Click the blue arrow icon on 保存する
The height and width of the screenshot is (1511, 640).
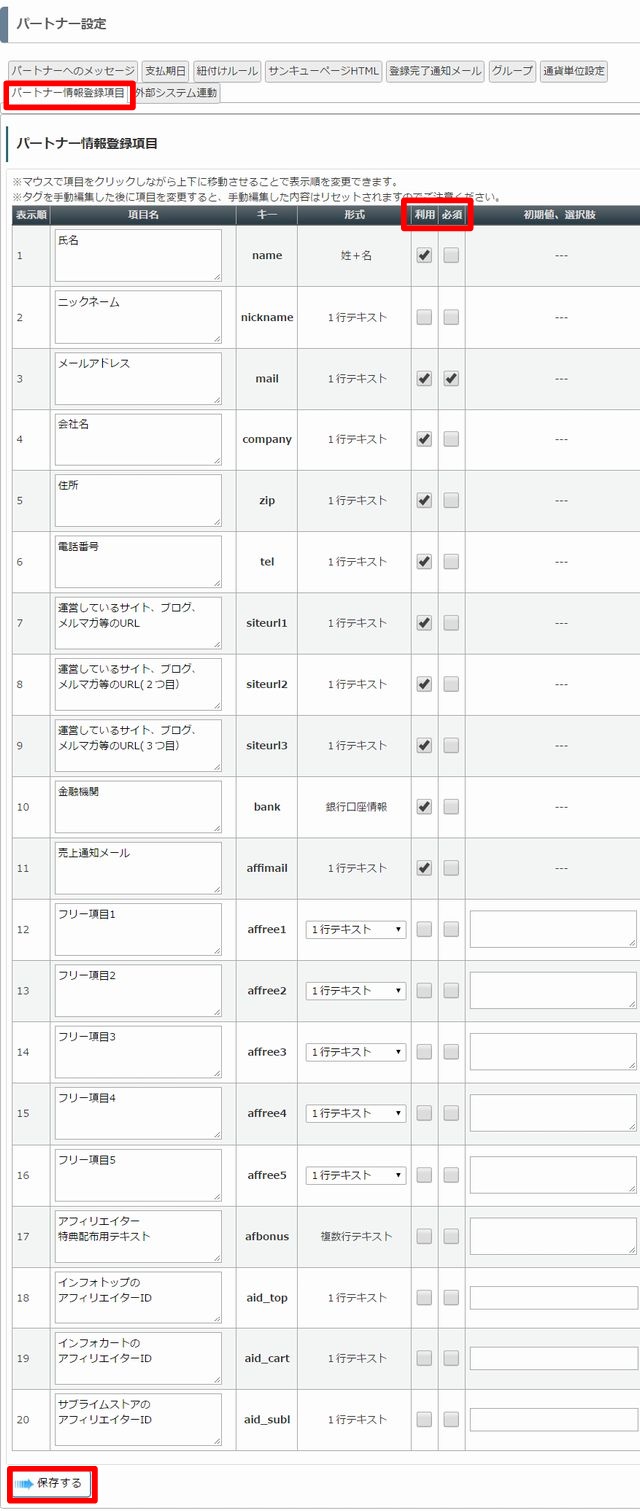[x=23, y=1483]
